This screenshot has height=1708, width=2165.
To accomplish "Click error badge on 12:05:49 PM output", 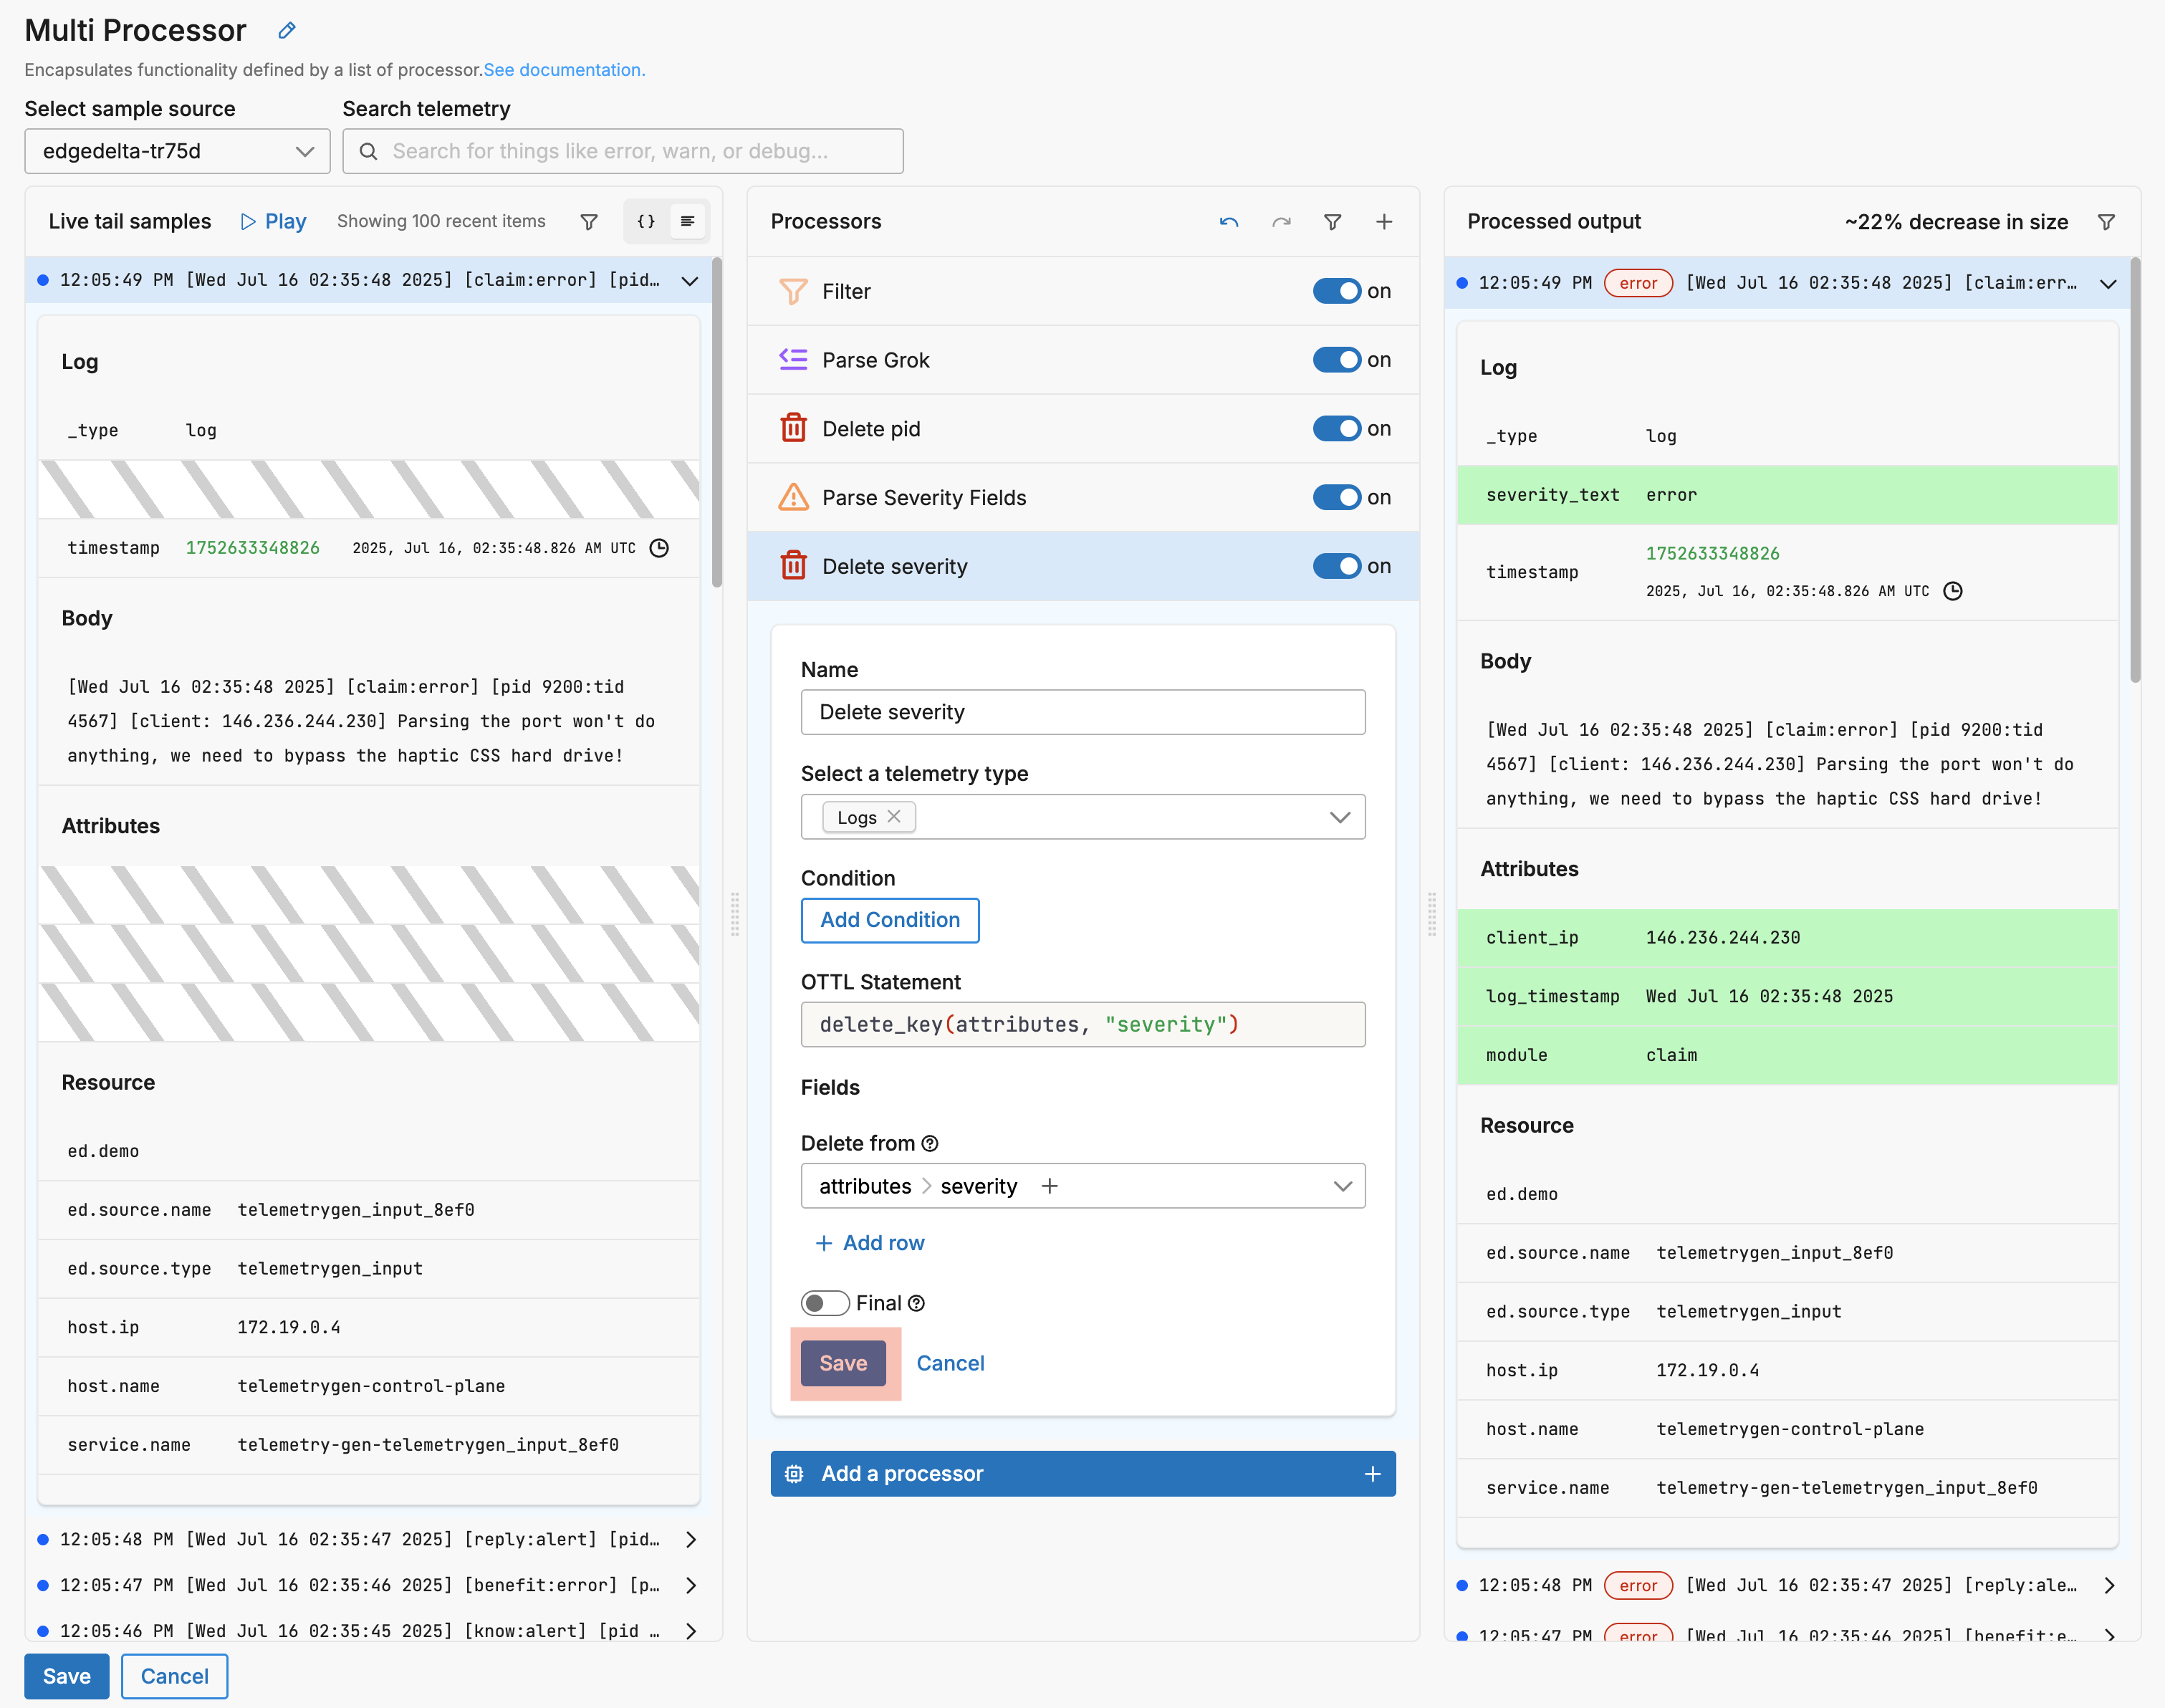I will 1638,283.
